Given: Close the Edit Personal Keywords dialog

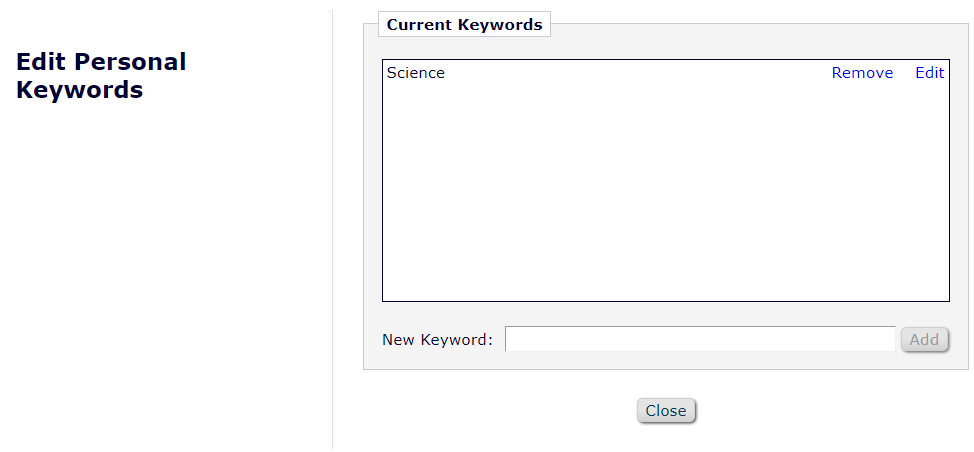Looking at the screenshot, I should tap(666, 411).
